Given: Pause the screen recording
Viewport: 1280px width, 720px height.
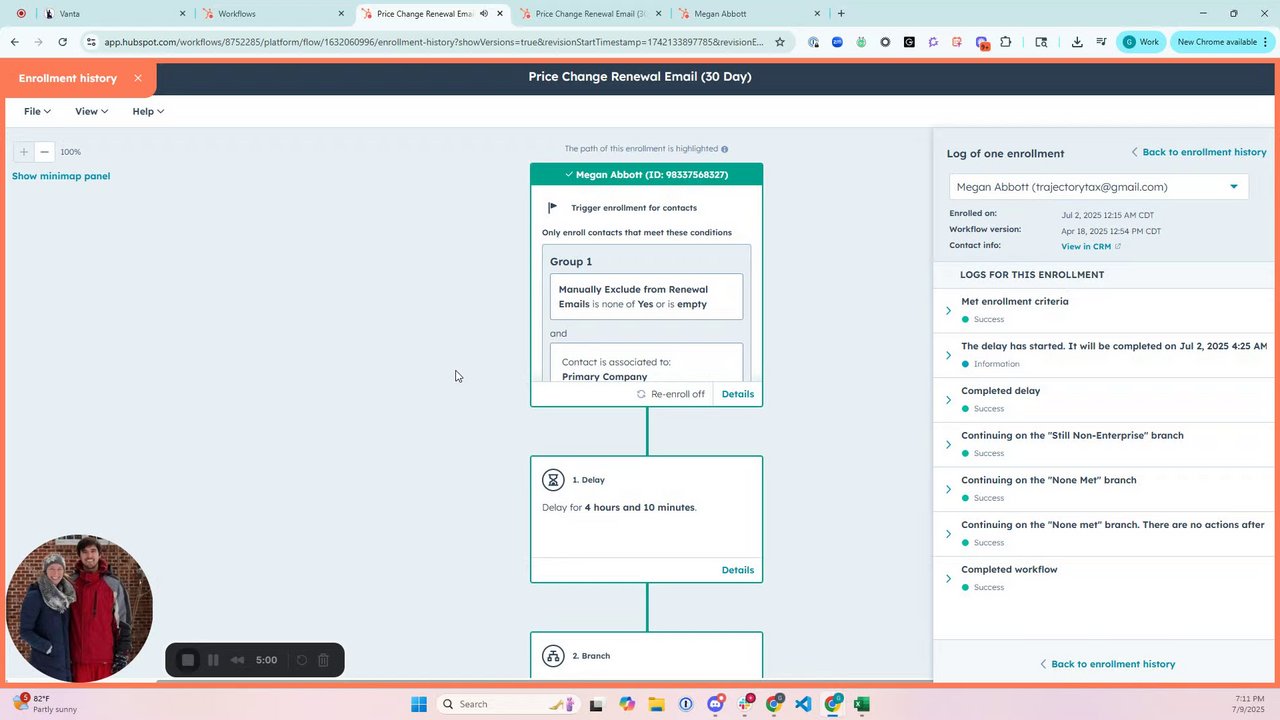Looking at the screenshot, I should click(x=213, y=660).
